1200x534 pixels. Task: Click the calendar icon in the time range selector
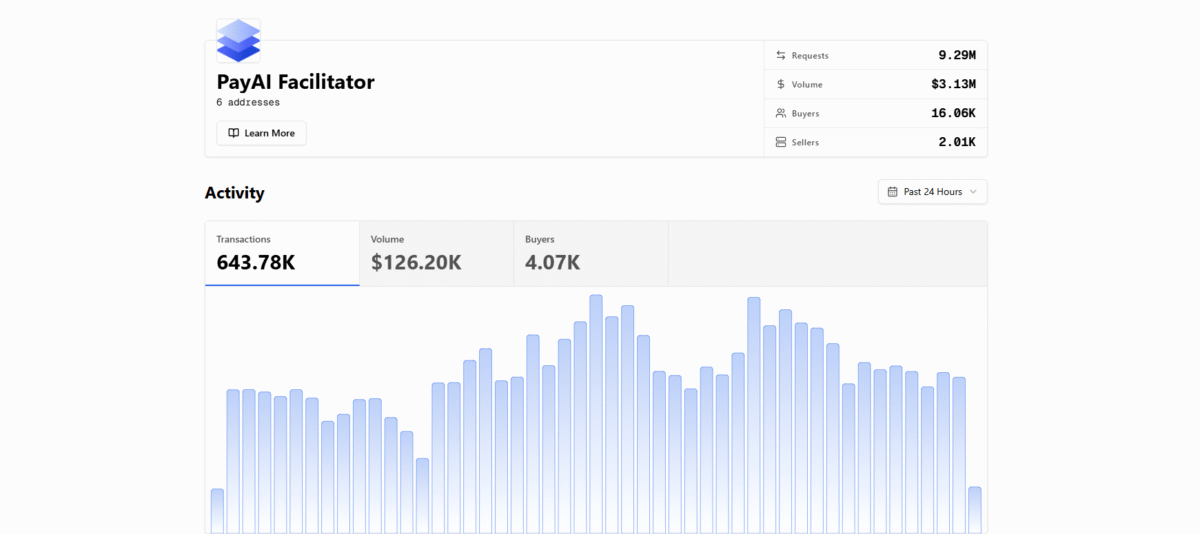(x=892, y=192)
